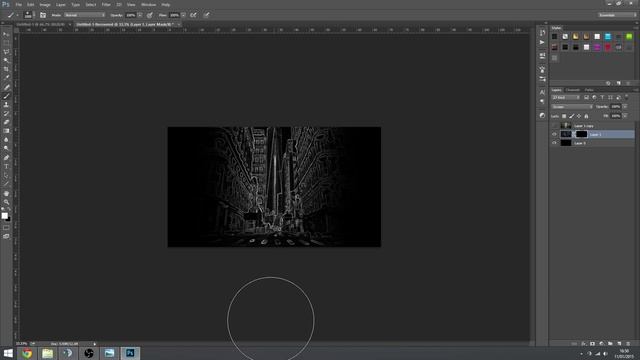Image resolution: width=640 pixels, height=360 pixels.
Task: Select the History Brush tool
Action: coord(6,113)
